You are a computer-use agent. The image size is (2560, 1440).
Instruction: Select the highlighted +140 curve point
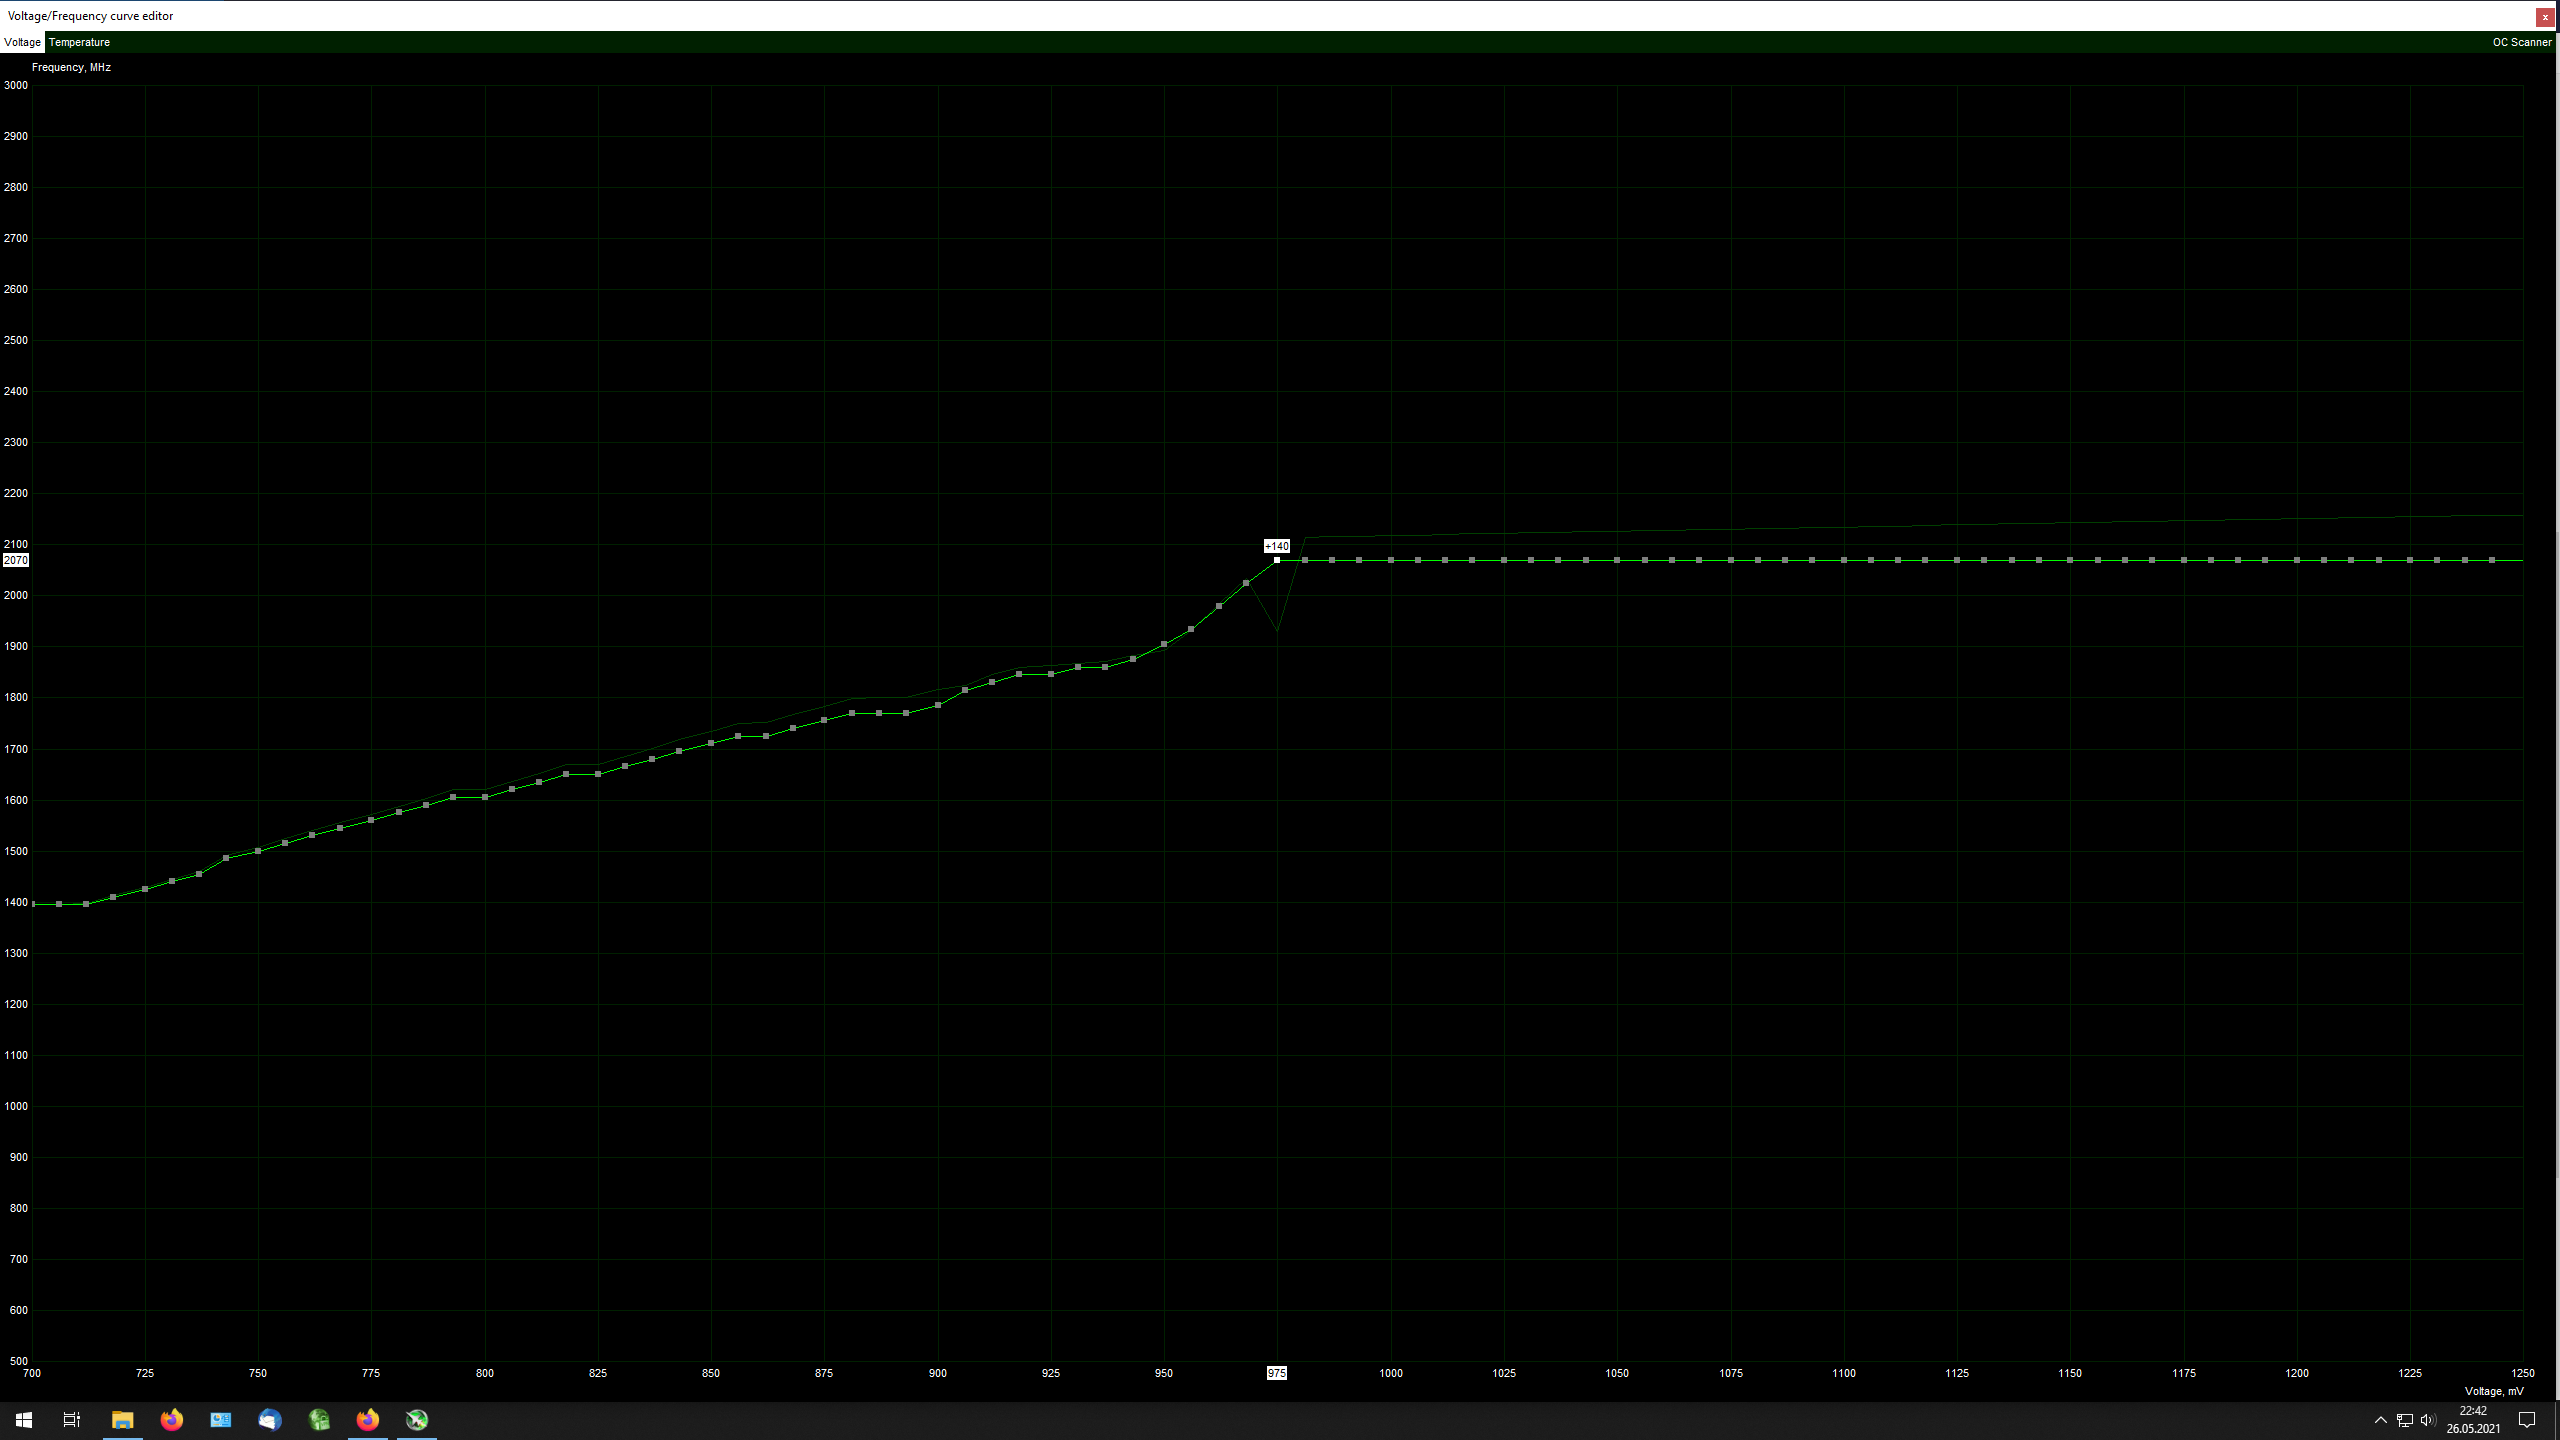point(1277,560)
